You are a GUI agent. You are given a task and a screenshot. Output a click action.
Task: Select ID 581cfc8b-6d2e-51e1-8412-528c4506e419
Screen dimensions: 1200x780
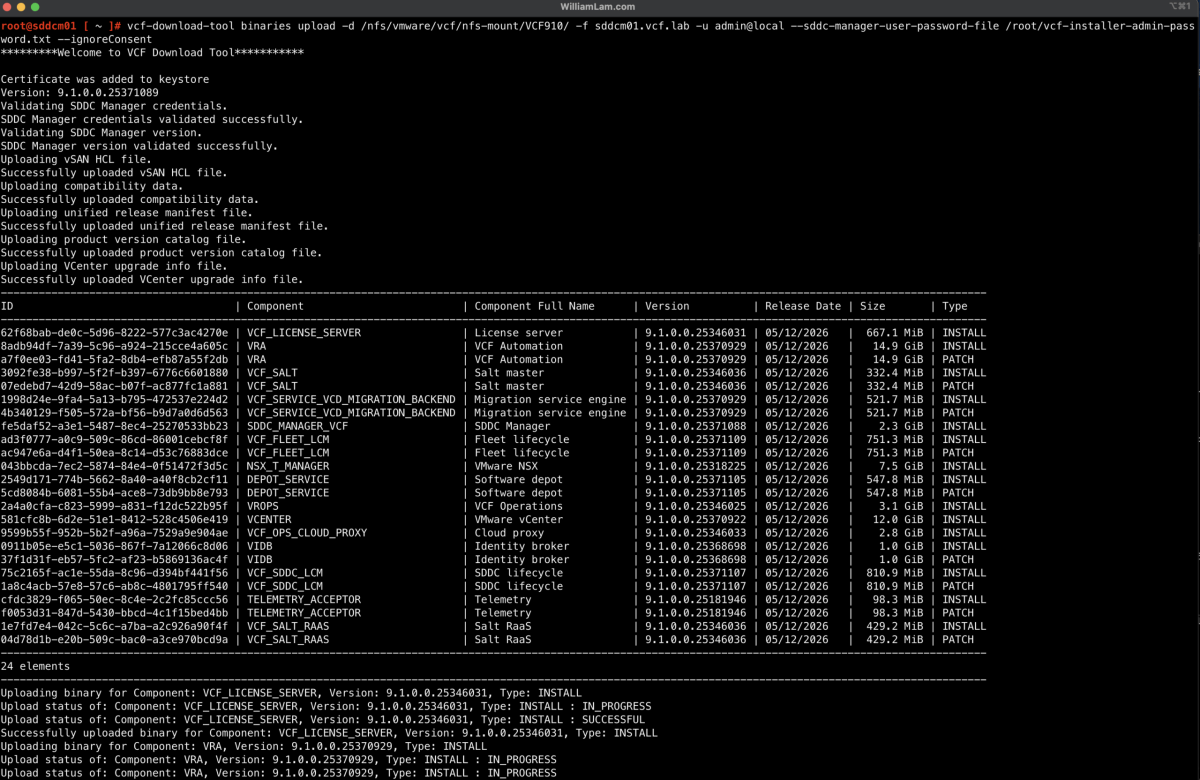(114, 519)
